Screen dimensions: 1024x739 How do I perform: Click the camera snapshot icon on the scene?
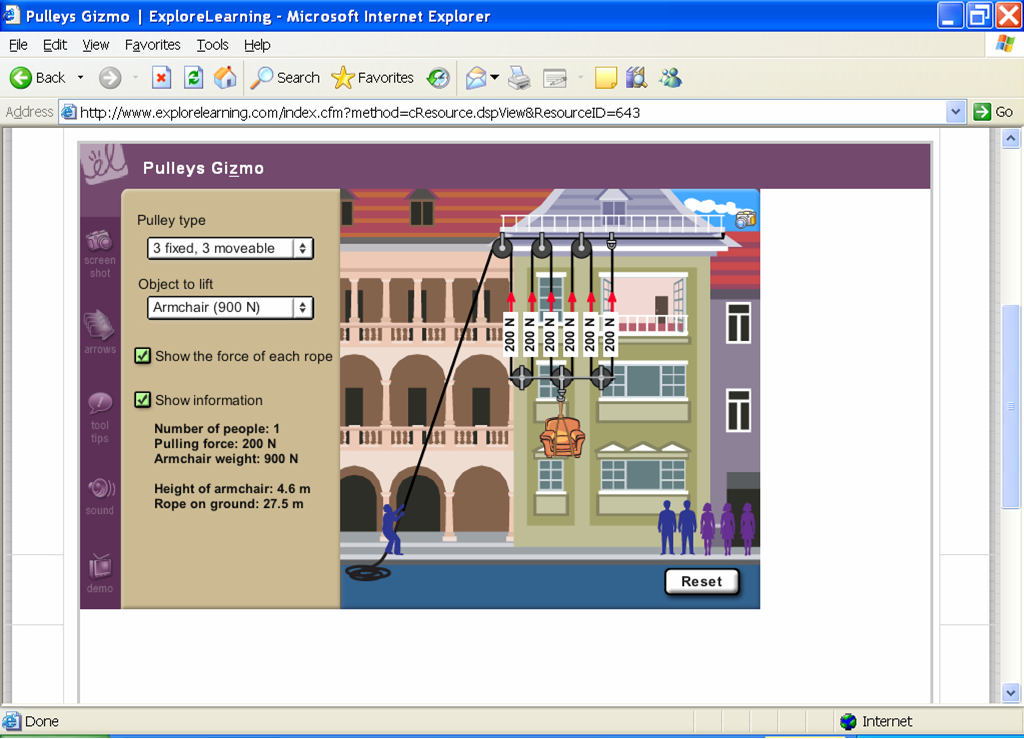tap(745, 219)
